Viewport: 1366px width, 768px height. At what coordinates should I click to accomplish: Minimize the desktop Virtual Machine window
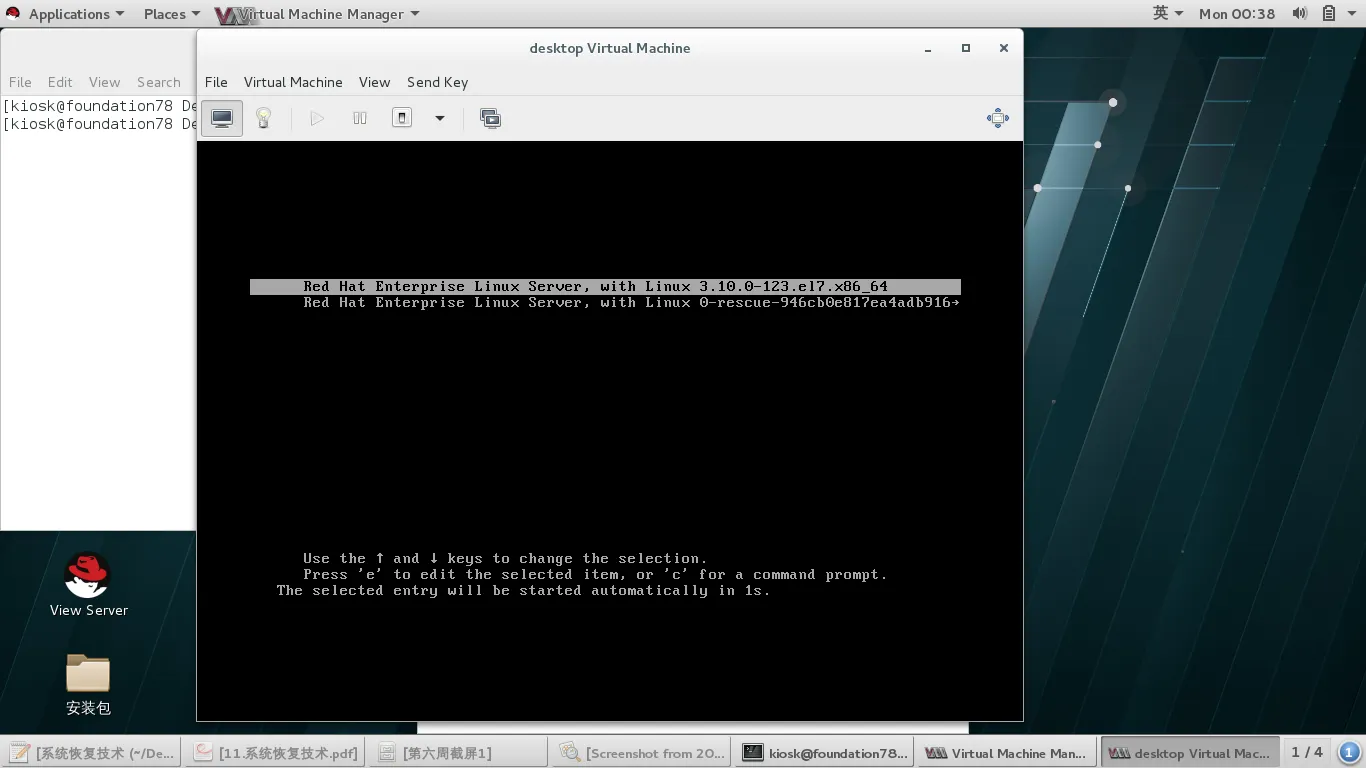[928, 48]
